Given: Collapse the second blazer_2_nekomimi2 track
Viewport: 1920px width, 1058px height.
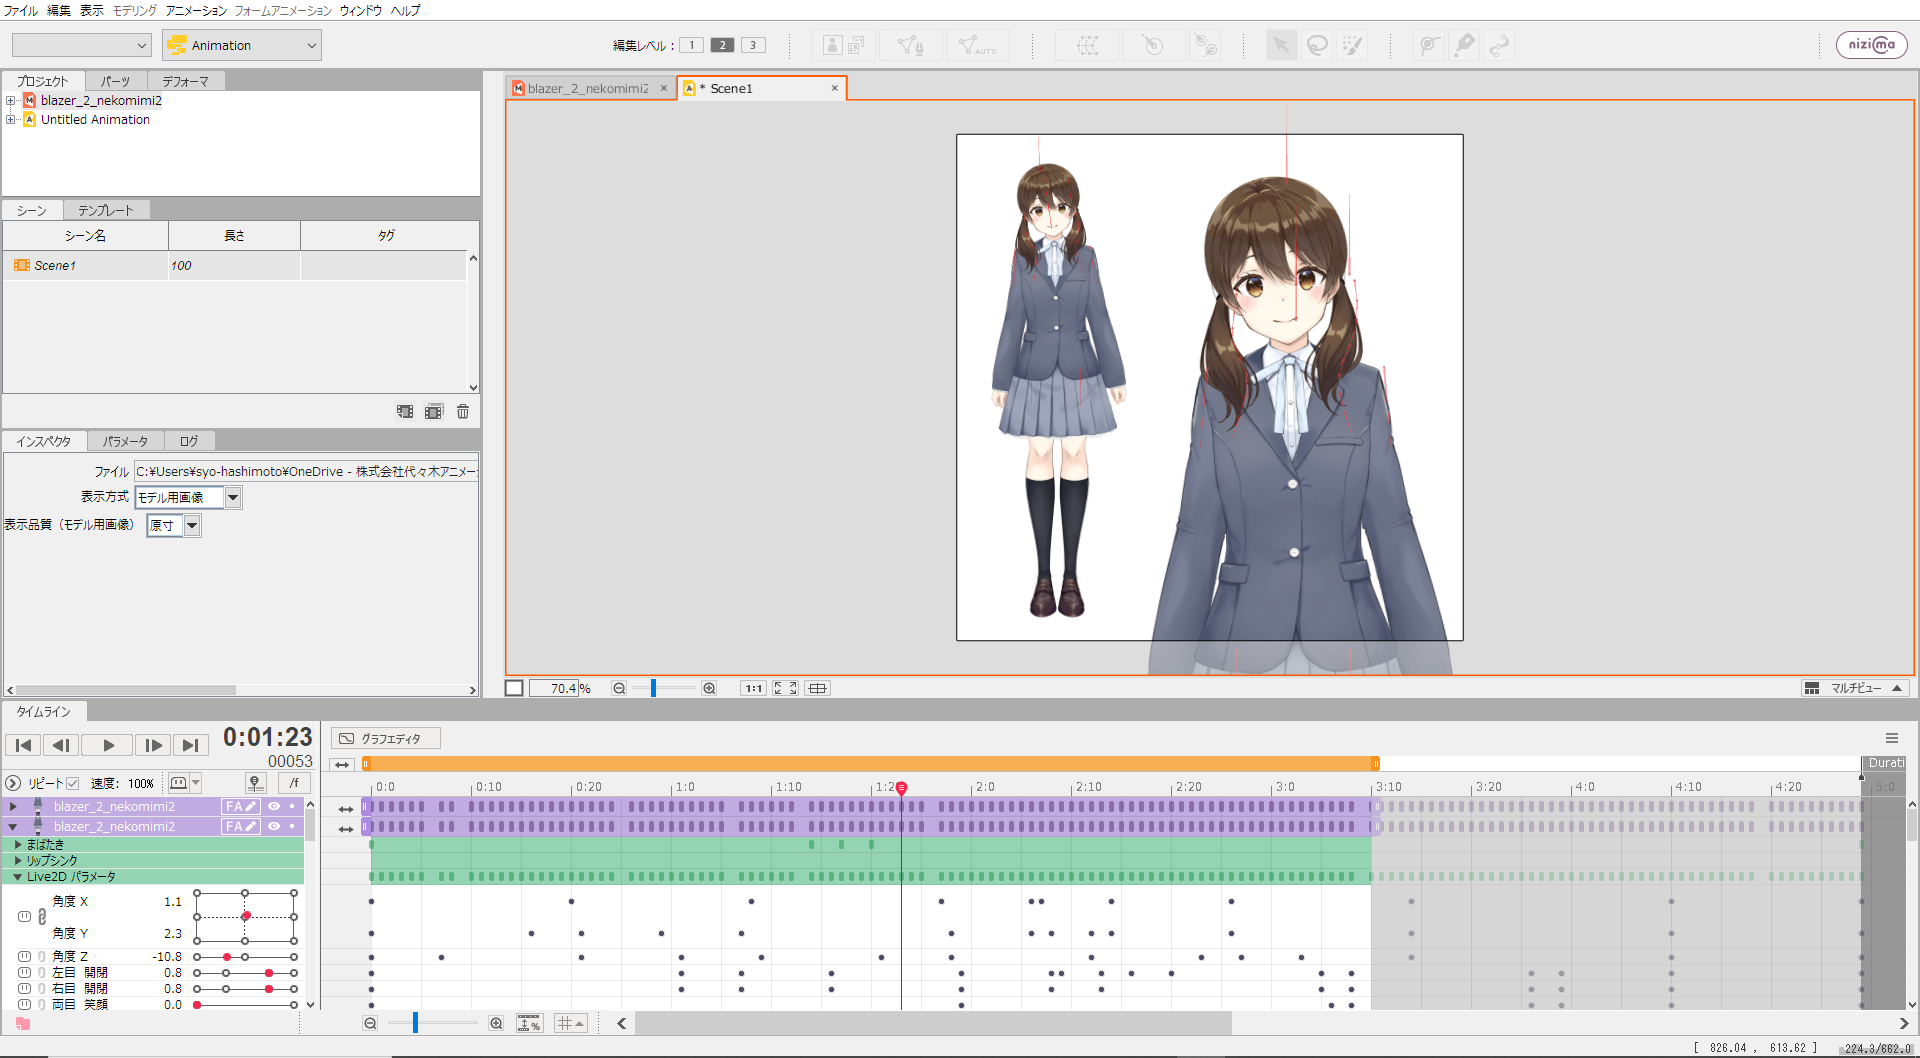Looking at the screenshot, I should [x=13, y=827].
